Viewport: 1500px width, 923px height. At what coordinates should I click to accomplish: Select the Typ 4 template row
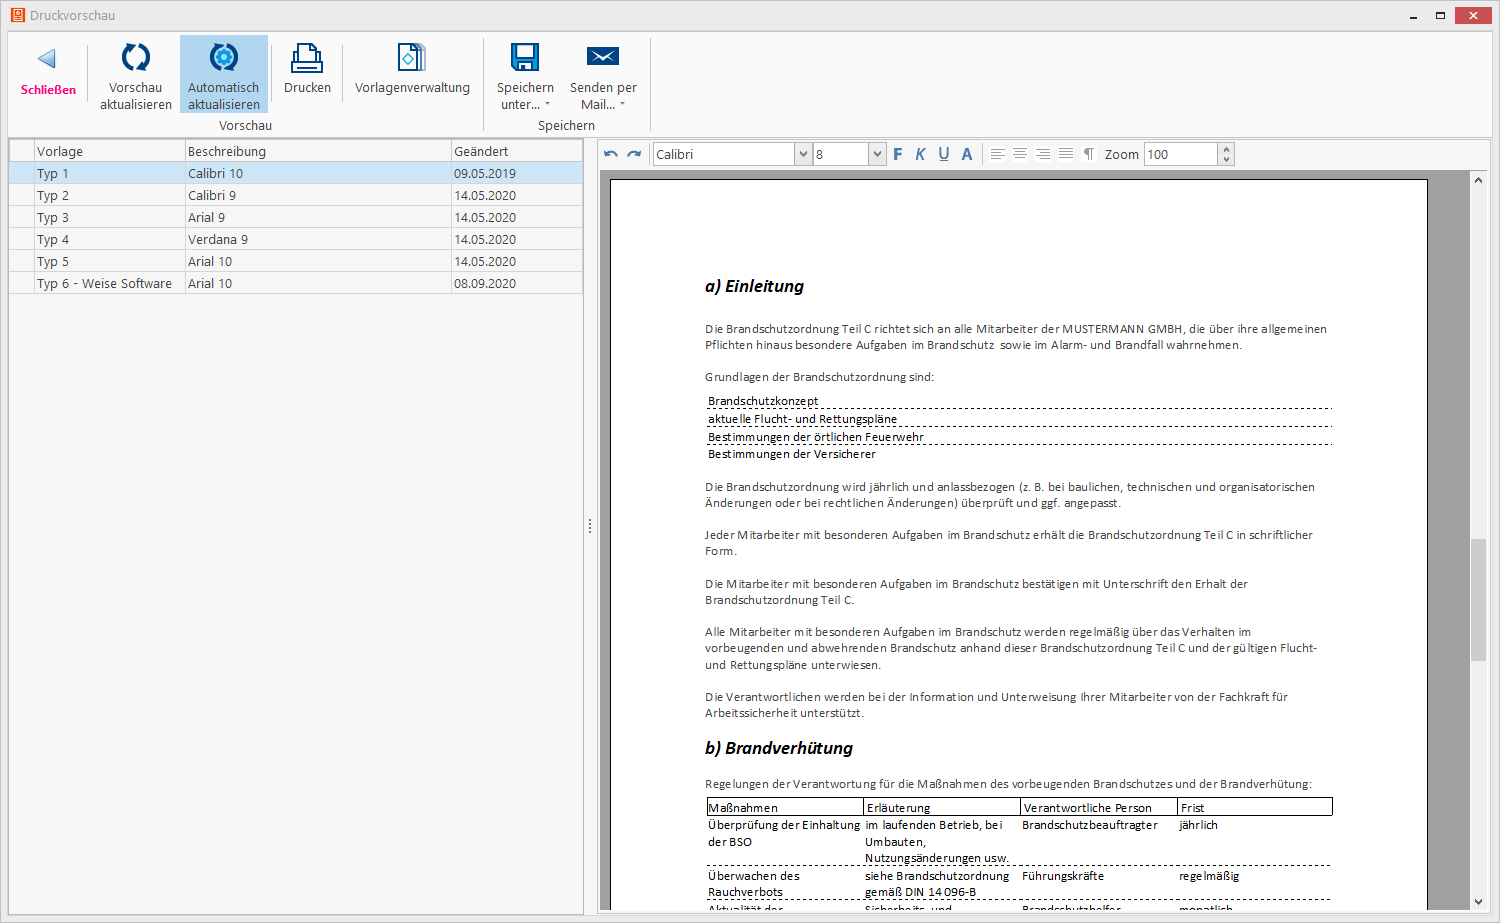click(x=296, y=239)
